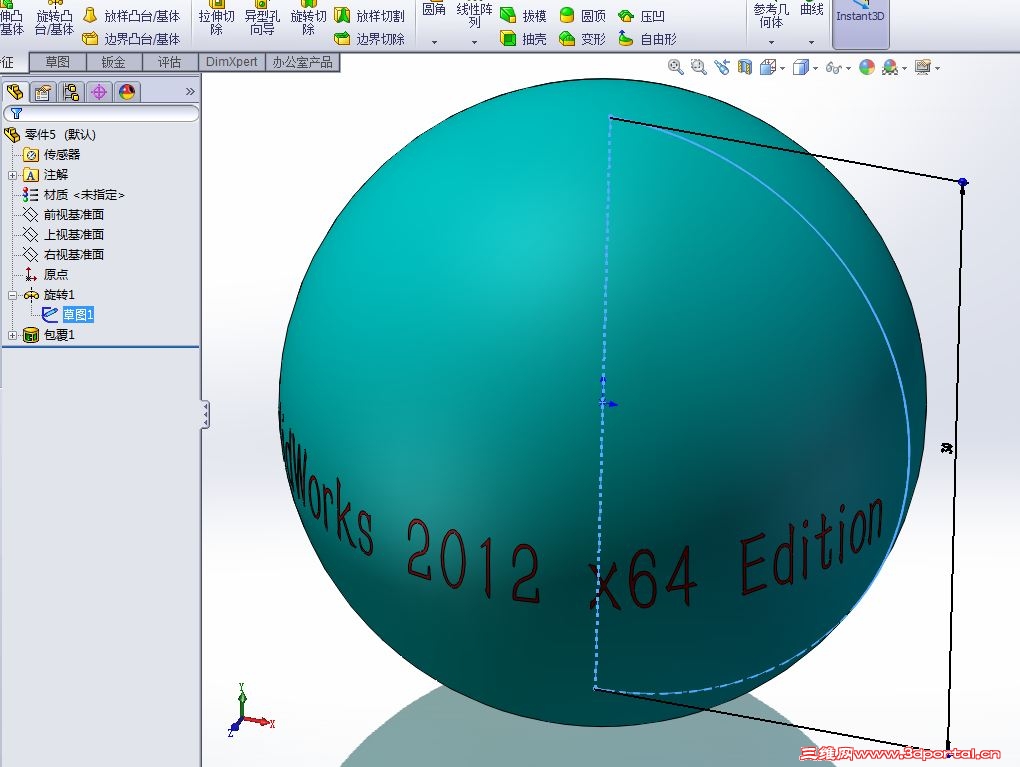Select the 圆顶 dome tool
1020x767 pixels.
[583, 16]
